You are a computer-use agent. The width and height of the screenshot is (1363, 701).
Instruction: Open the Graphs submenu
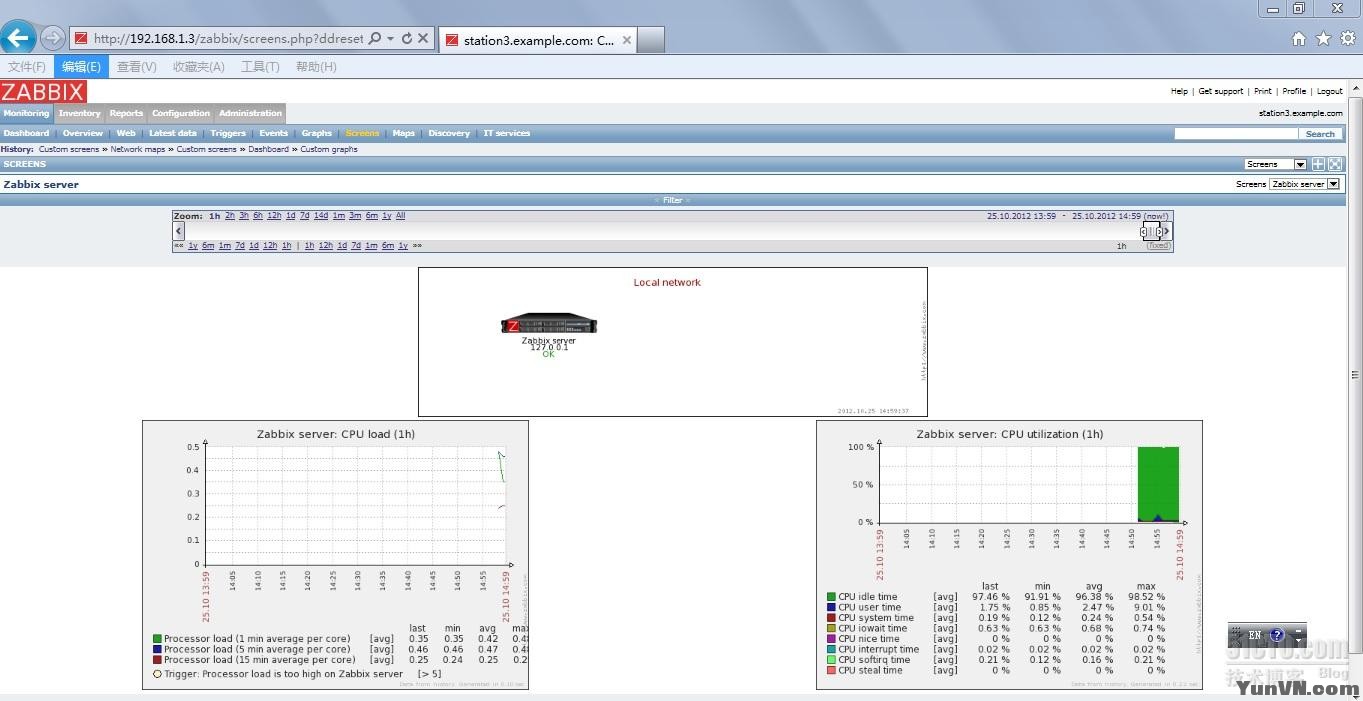pos(317,133)
